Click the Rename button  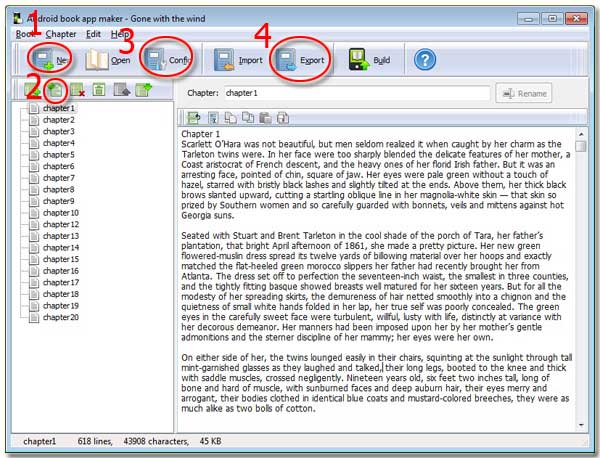click(524, 93)
